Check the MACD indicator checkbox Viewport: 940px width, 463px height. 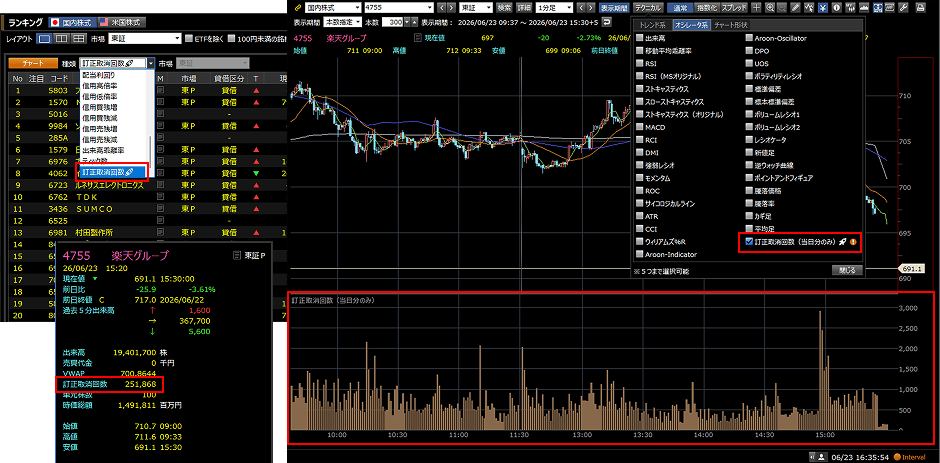click(640, 127)
